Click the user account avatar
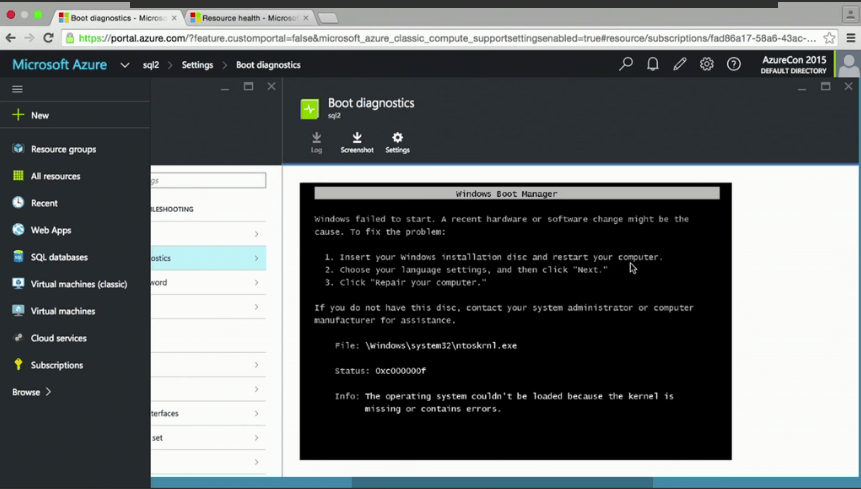Viewport: 861px width, 489px height. pos(848,65)
